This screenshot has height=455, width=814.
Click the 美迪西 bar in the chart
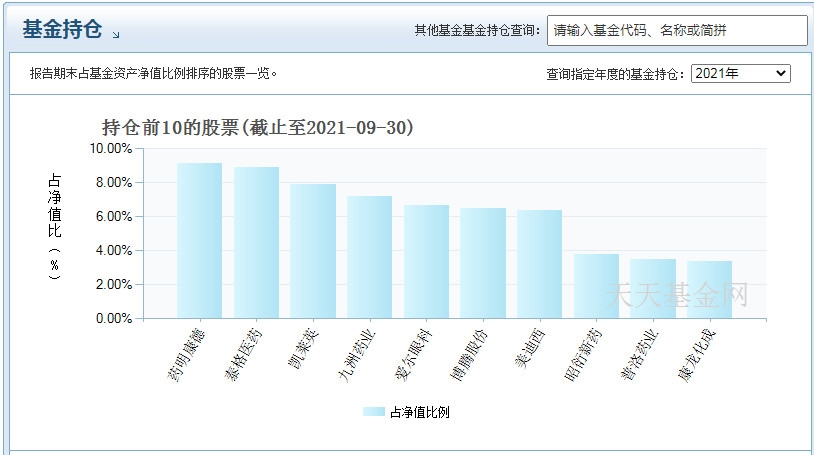[x=539, y=264]
